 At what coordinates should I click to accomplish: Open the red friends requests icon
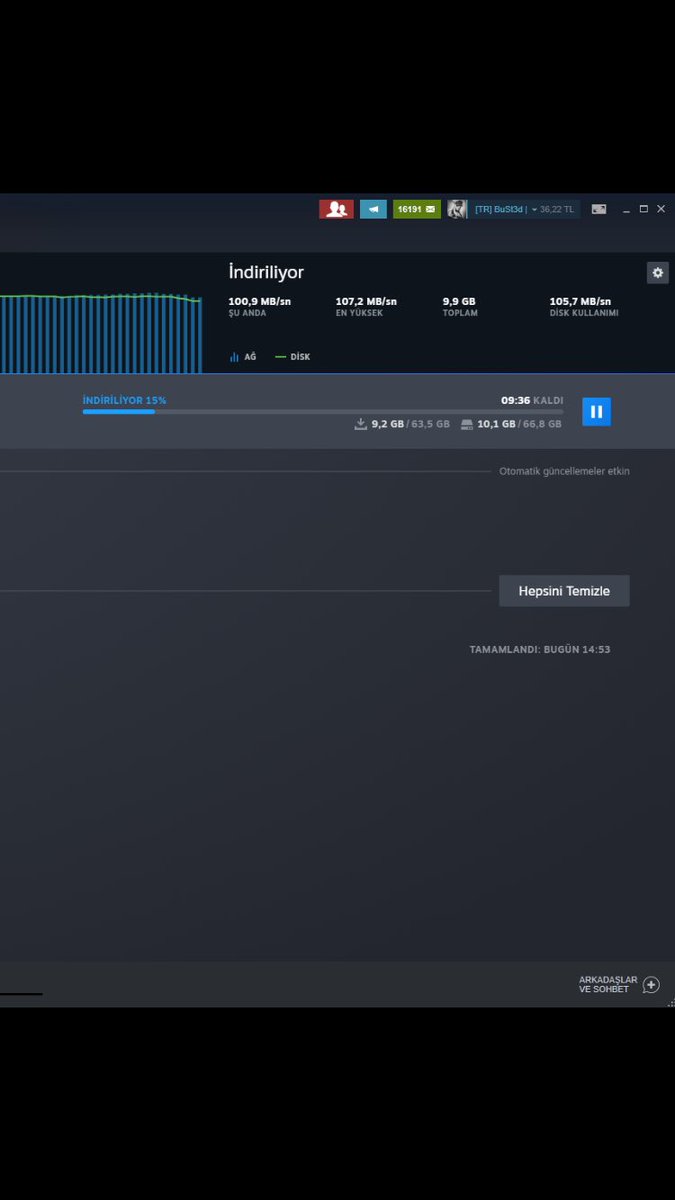click(336, 209)
